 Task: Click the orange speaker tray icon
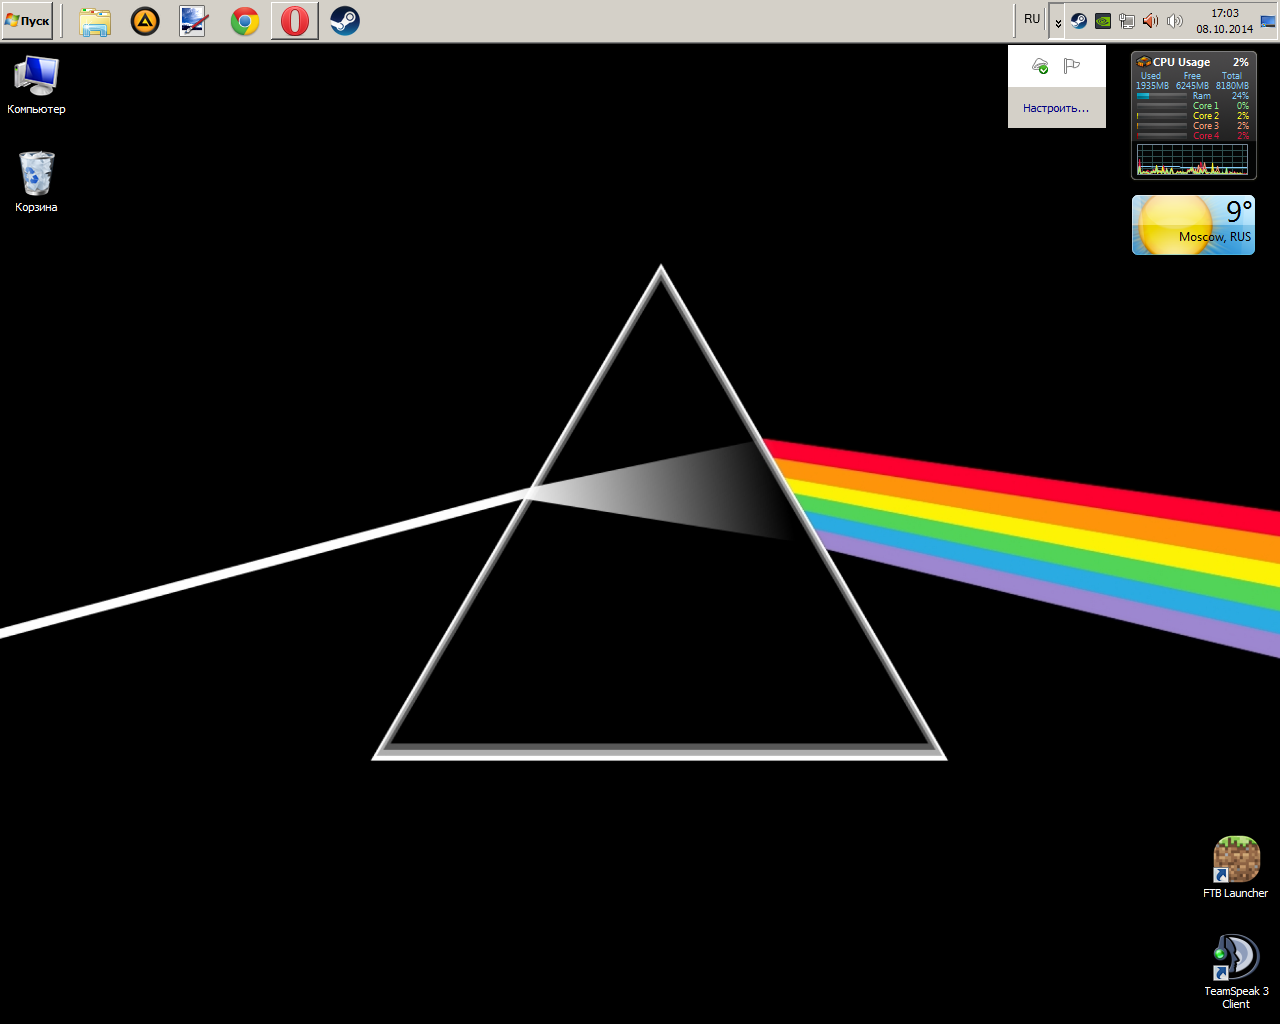tap(1151, 21)
